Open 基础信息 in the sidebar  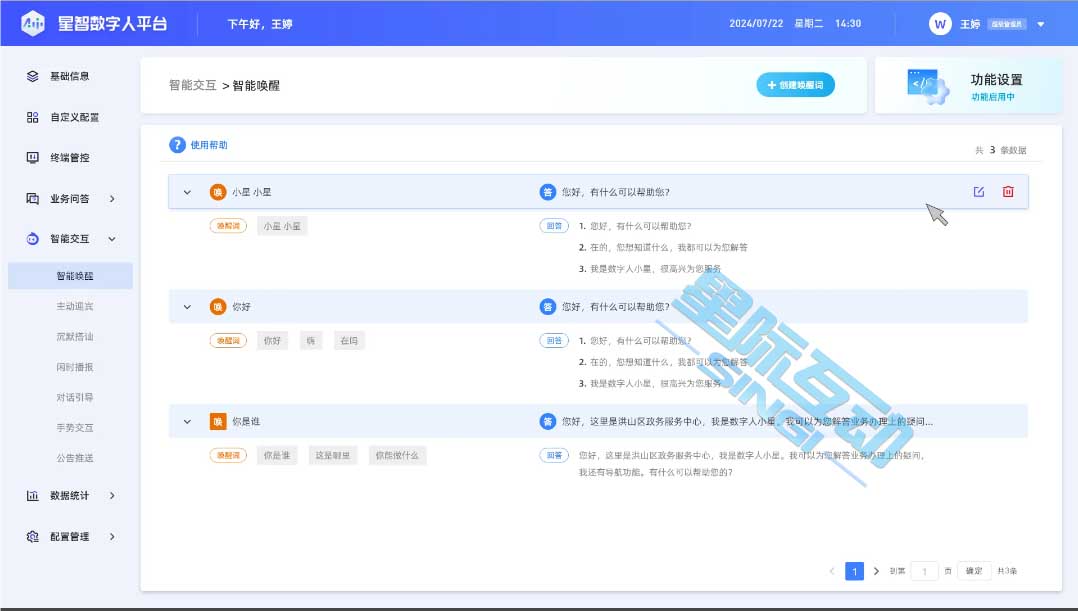coord(75,76)
